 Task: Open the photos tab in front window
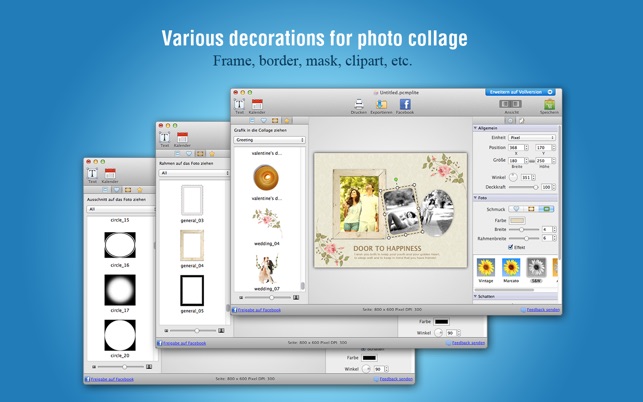click(x=252, y=121)
